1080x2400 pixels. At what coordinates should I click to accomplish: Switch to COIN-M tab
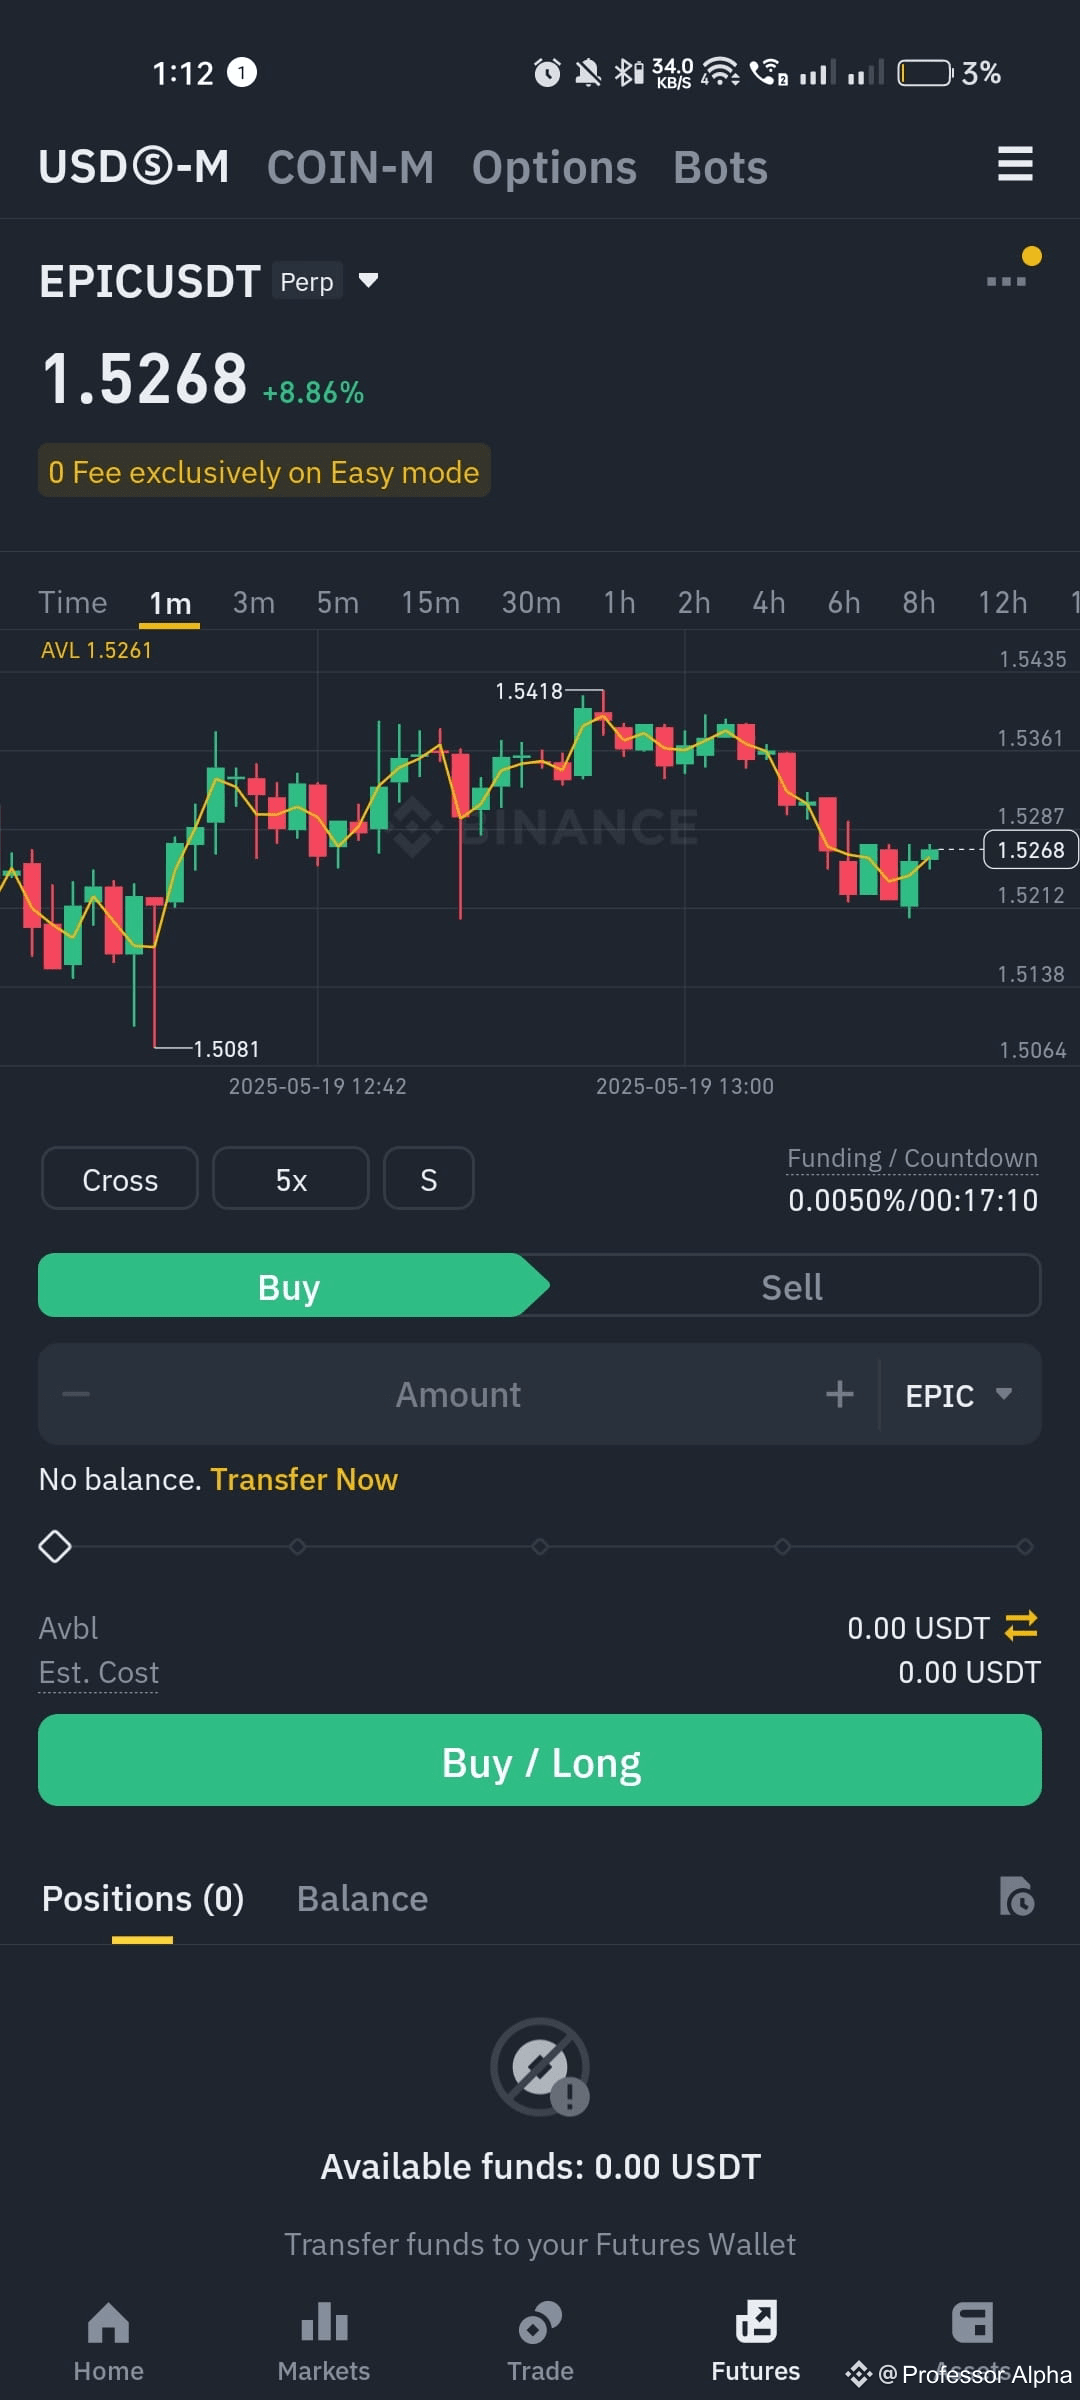pyautogui.click(x=350, y=167)
